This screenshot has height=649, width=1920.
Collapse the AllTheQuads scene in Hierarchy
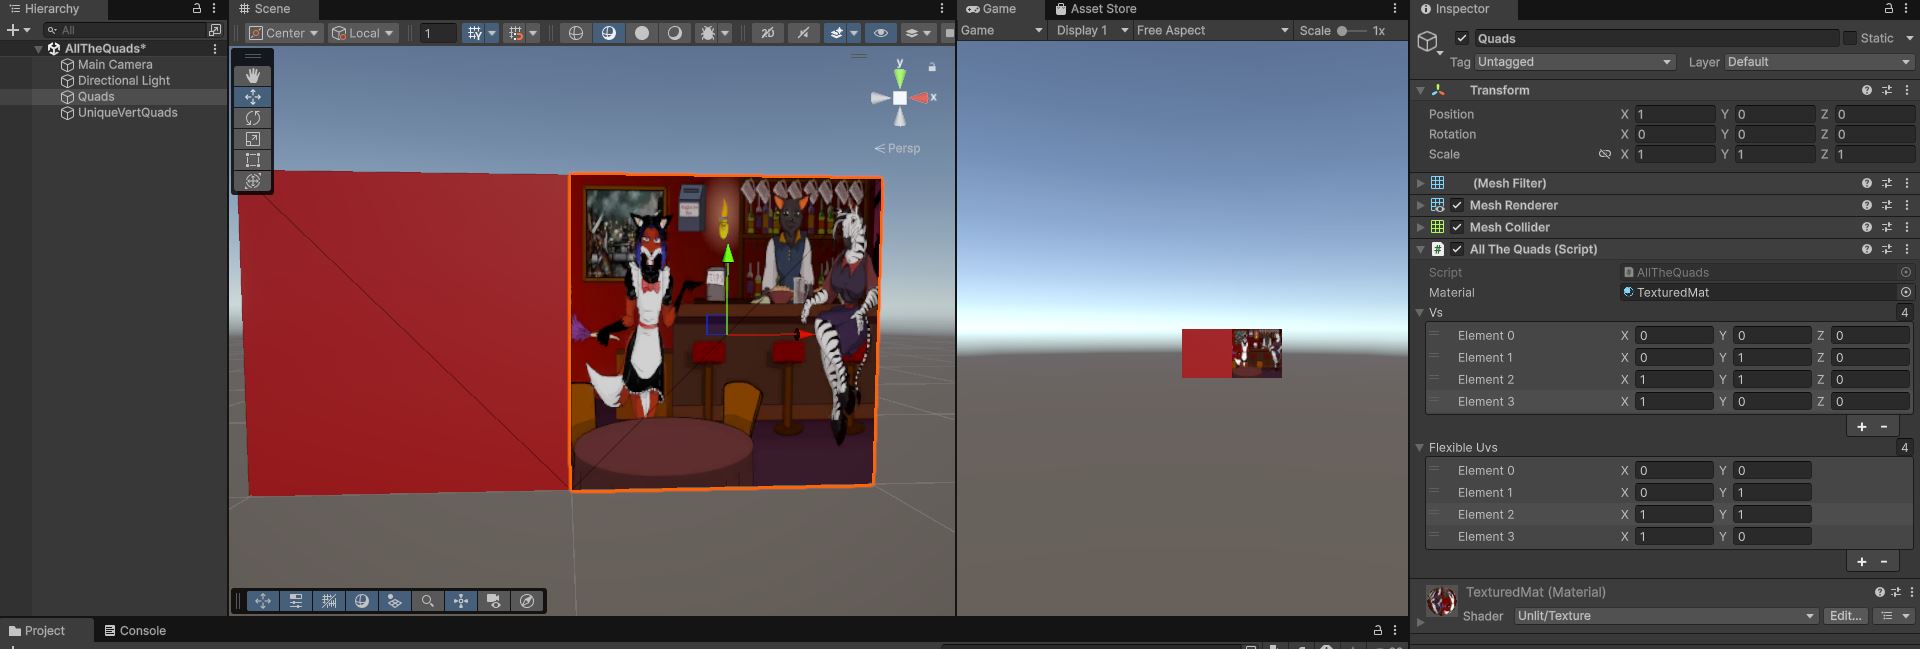point(39,48)
